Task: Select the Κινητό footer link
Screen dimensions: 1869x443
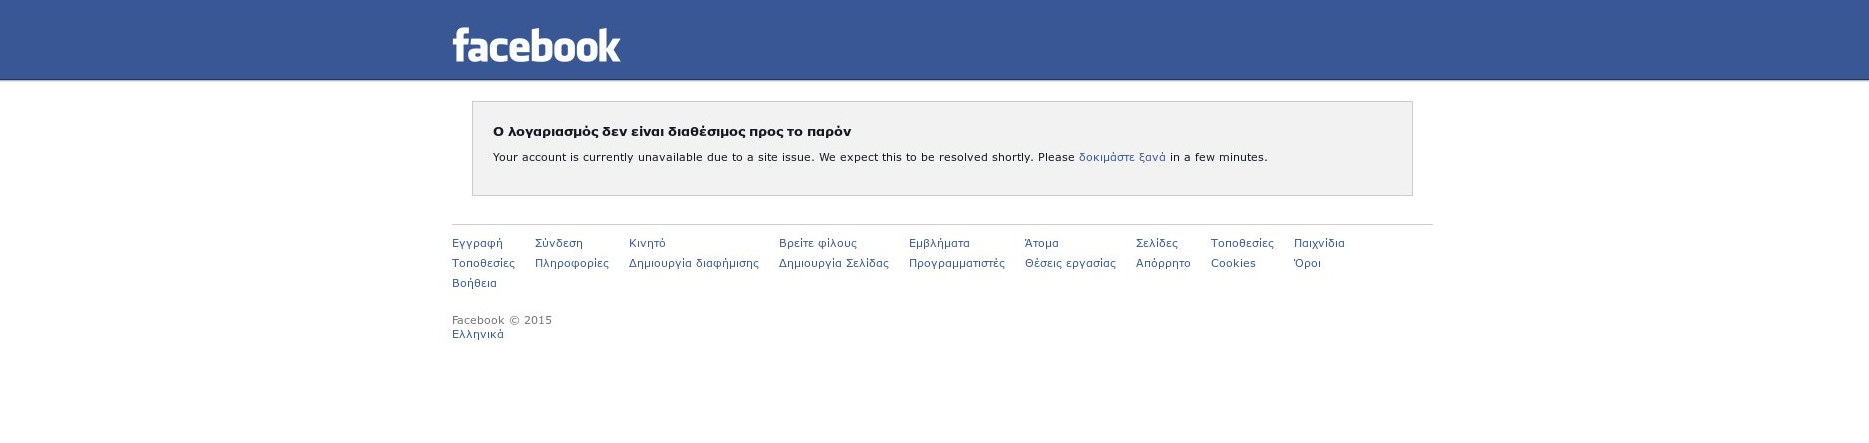Action: point(647,243)
